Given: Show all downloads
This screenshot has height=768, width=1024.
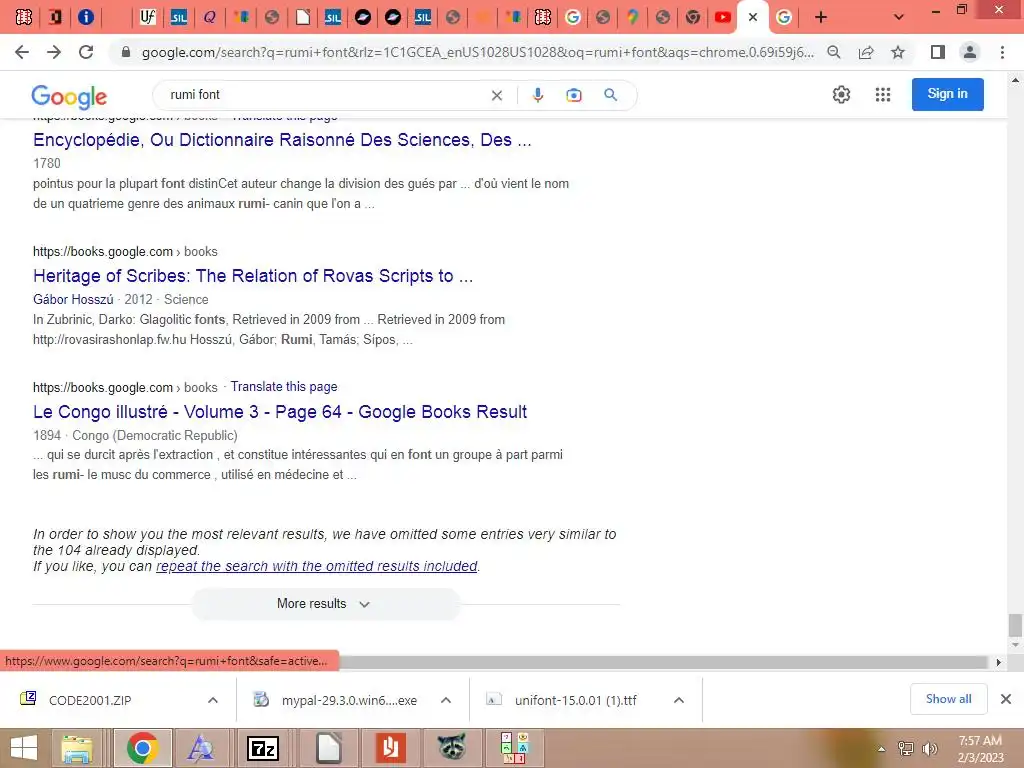Looking at the screenshot, I should [x=948, y=699].
